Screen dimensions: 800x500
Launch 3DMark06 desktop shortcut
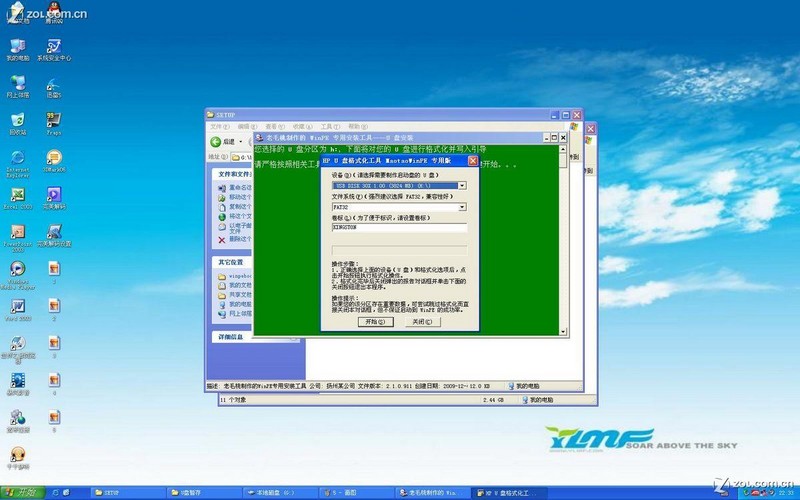(54, 161)
